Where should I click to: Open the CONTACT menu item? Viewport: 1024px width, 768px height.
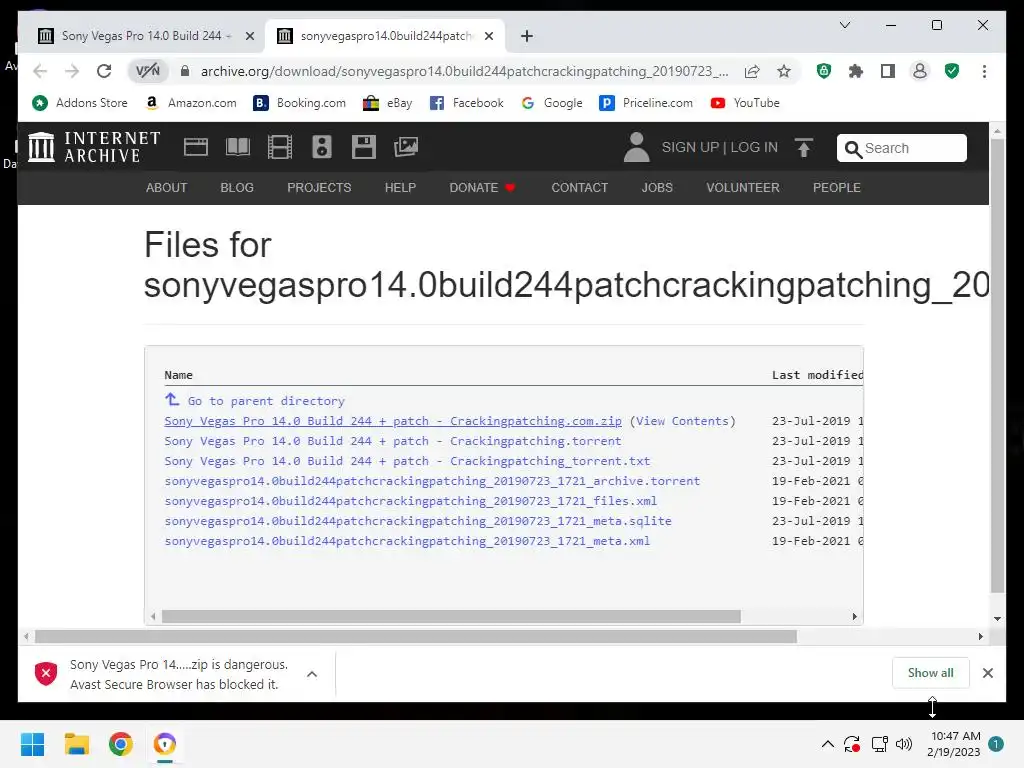[579, 188]
